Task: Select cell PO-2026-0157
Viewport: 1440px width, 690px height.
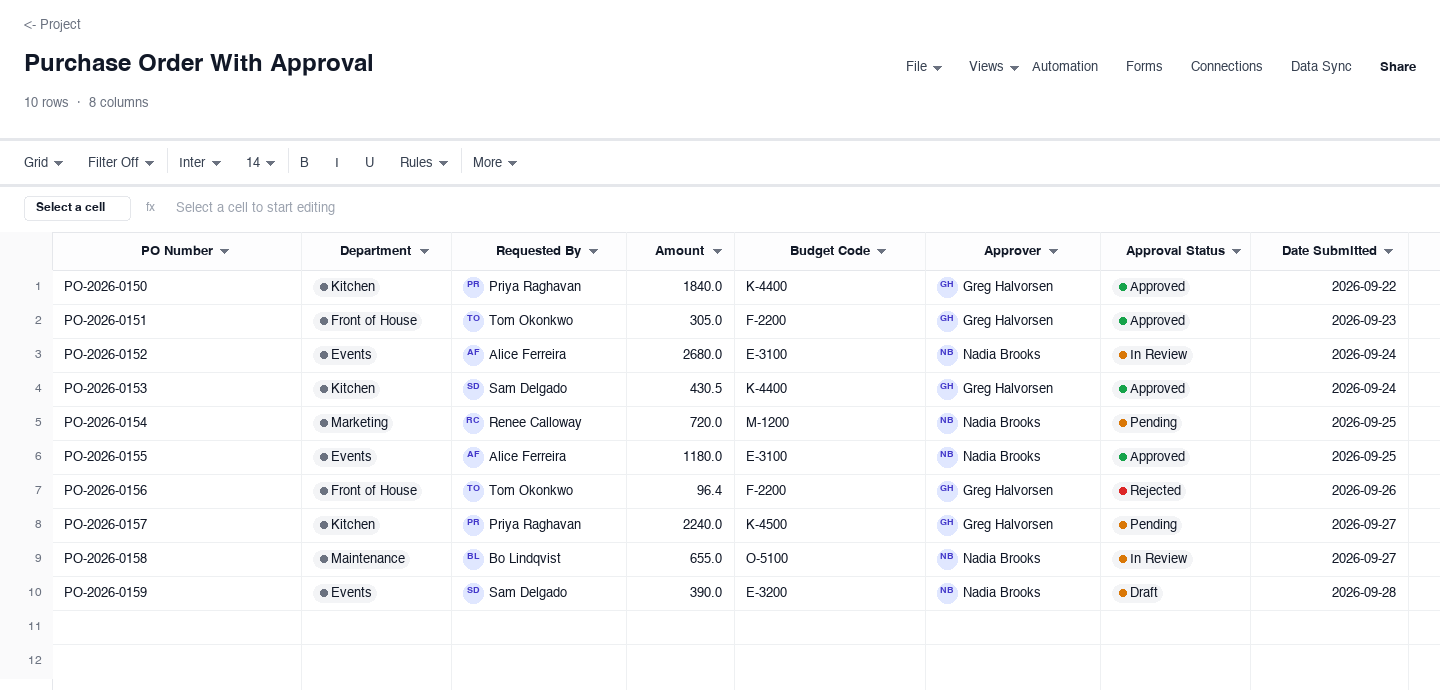Action: pos(177,524)
